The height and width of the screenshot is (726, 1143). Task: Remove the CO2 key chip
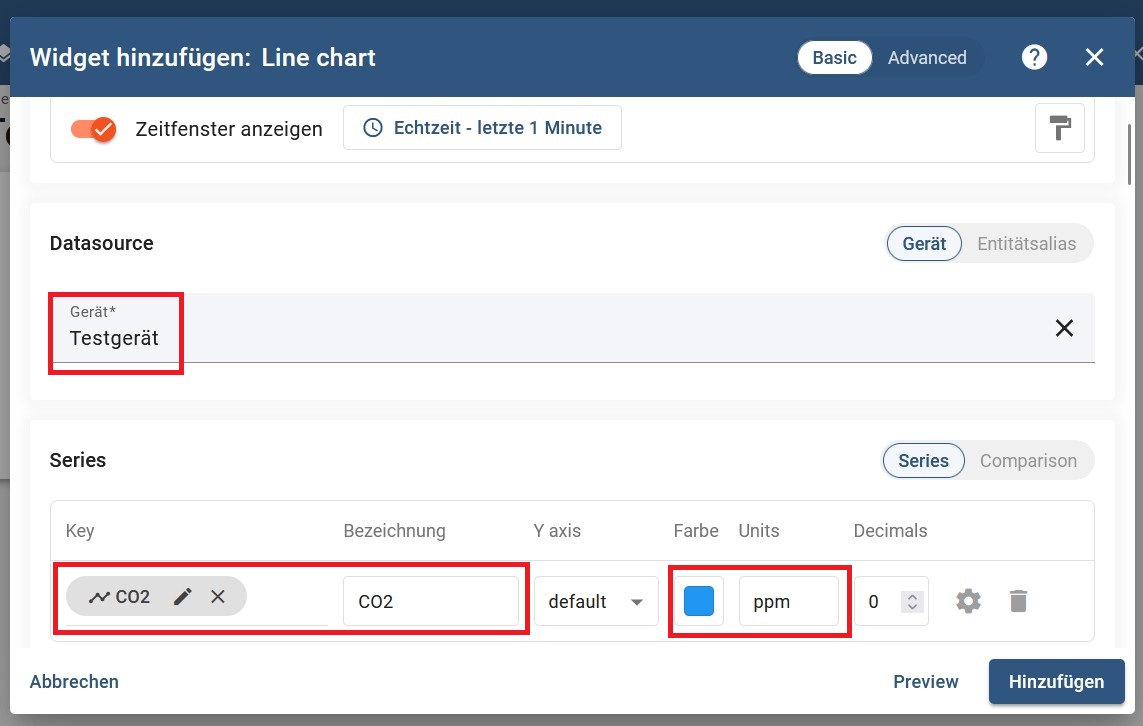[x=218, y=597]
